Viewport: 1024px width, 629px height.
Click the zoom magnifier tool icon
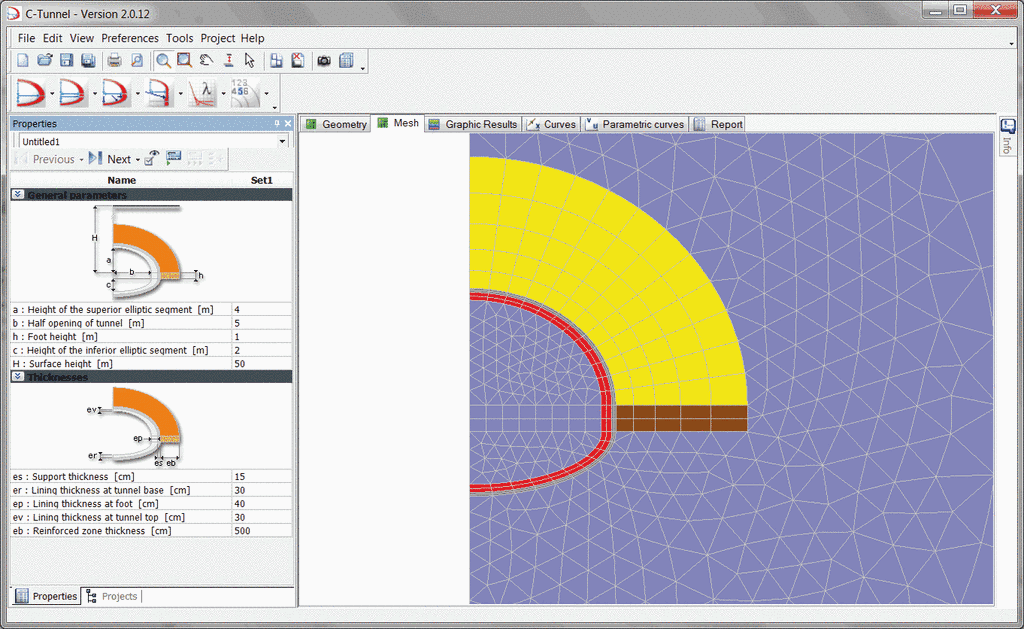coord(163,61)
